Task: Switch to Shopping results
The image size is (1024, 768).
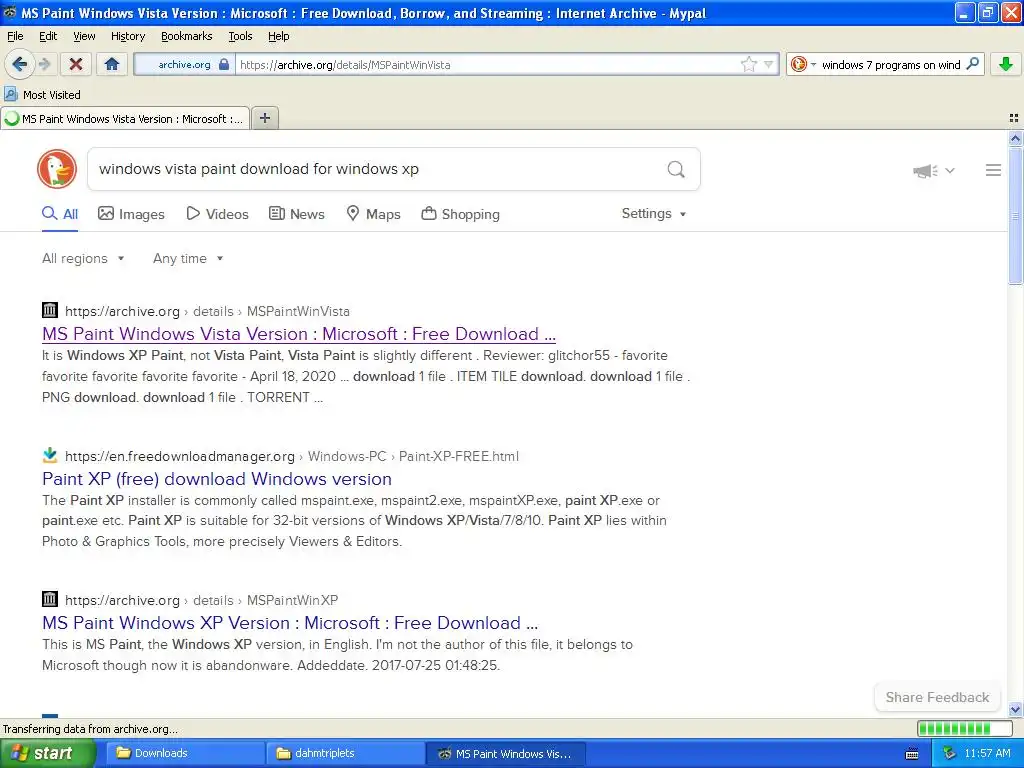Action: 460,214
